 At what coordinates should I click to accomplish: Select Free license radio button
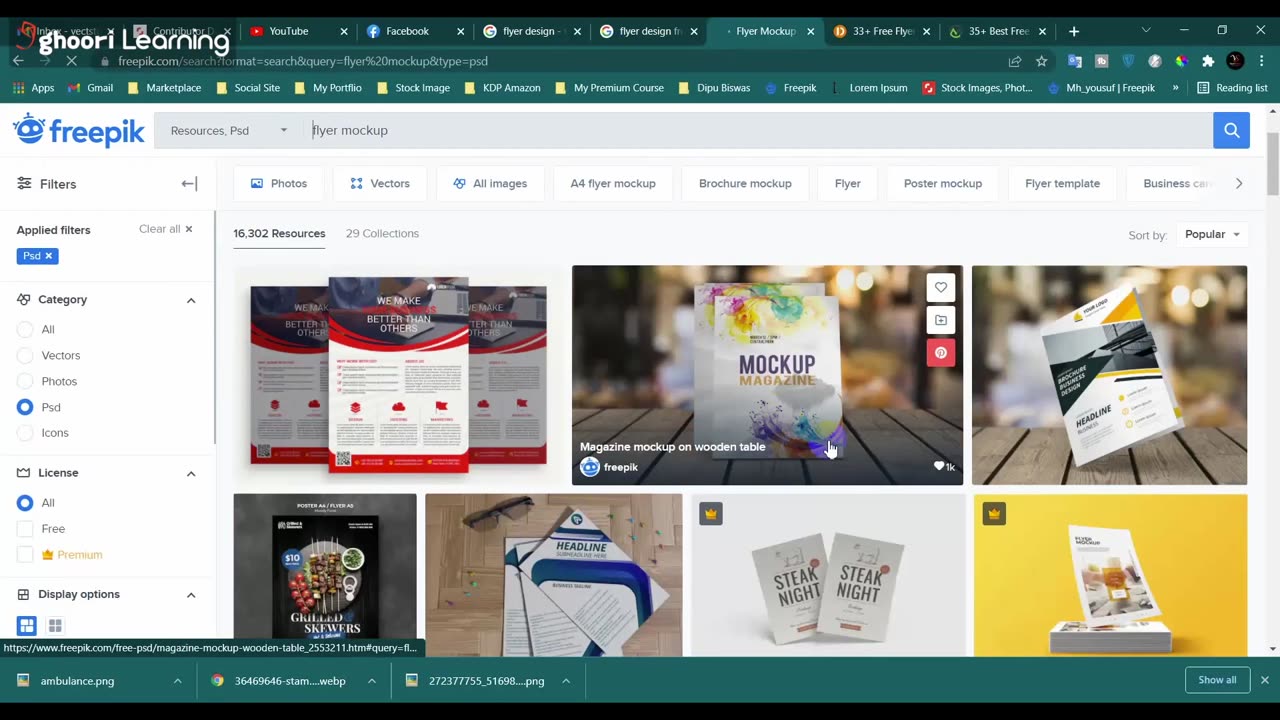25,529
